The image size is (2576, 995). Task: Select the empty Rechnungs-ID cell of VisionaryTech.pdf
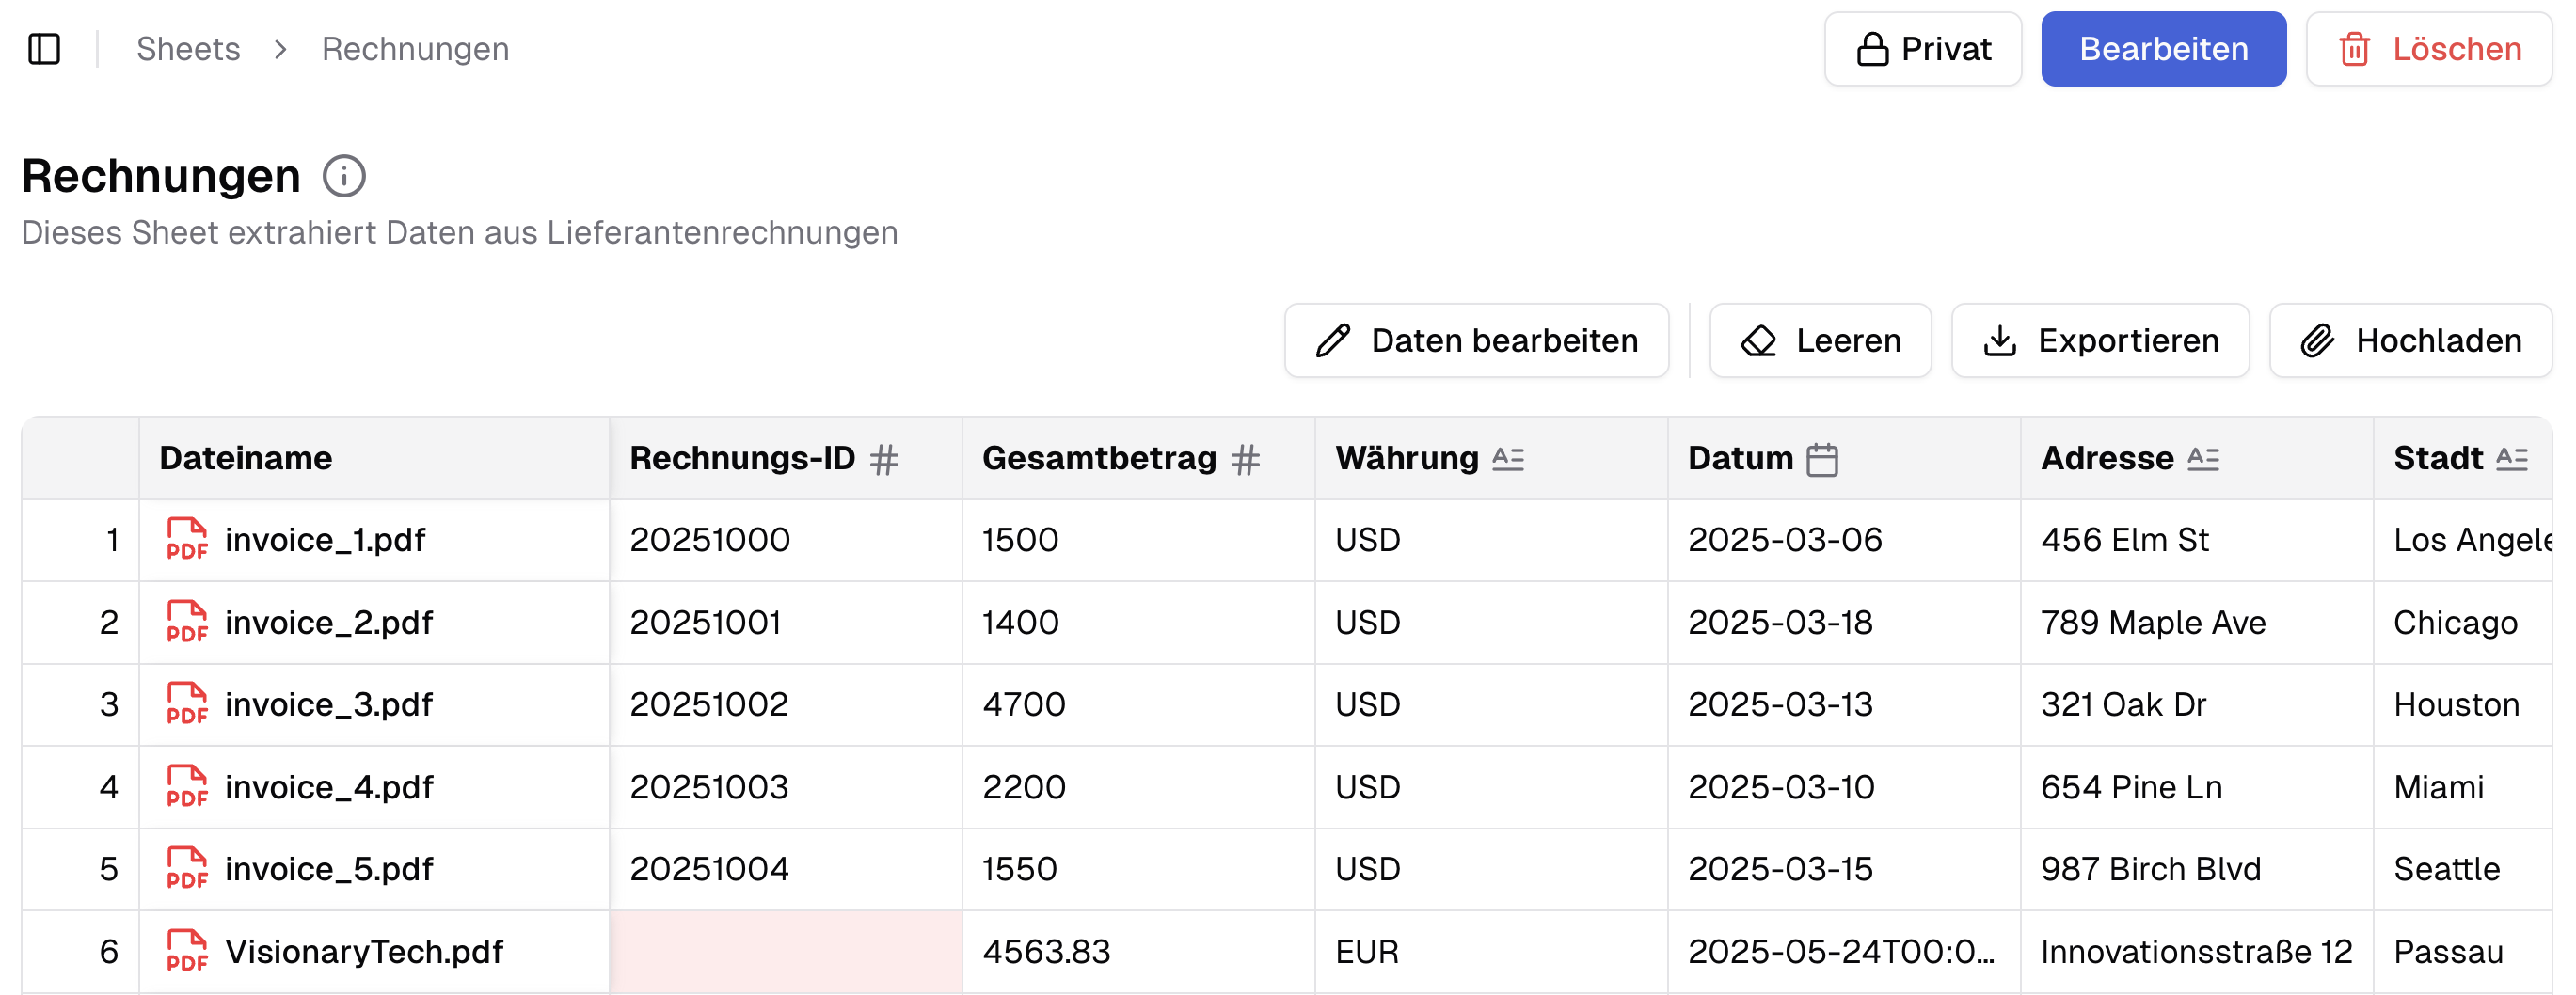(x=786, y=951)
